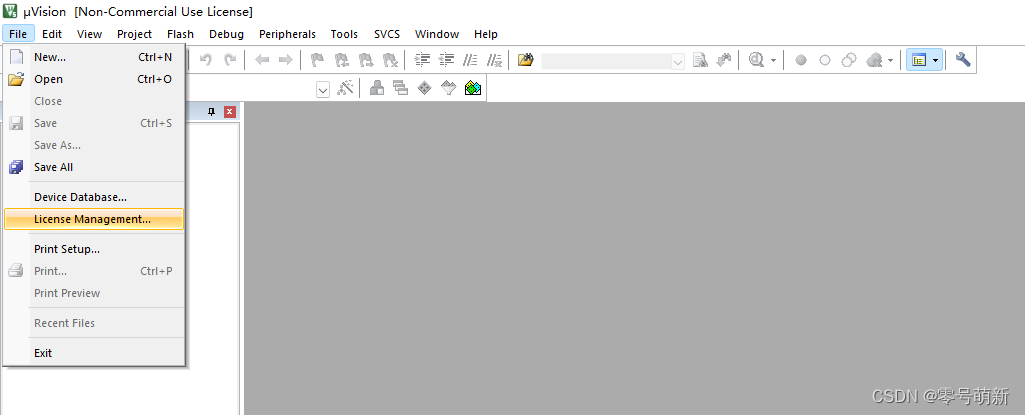
Task: Open Configuration with the wrench icon
Action: tap(962, 60)
